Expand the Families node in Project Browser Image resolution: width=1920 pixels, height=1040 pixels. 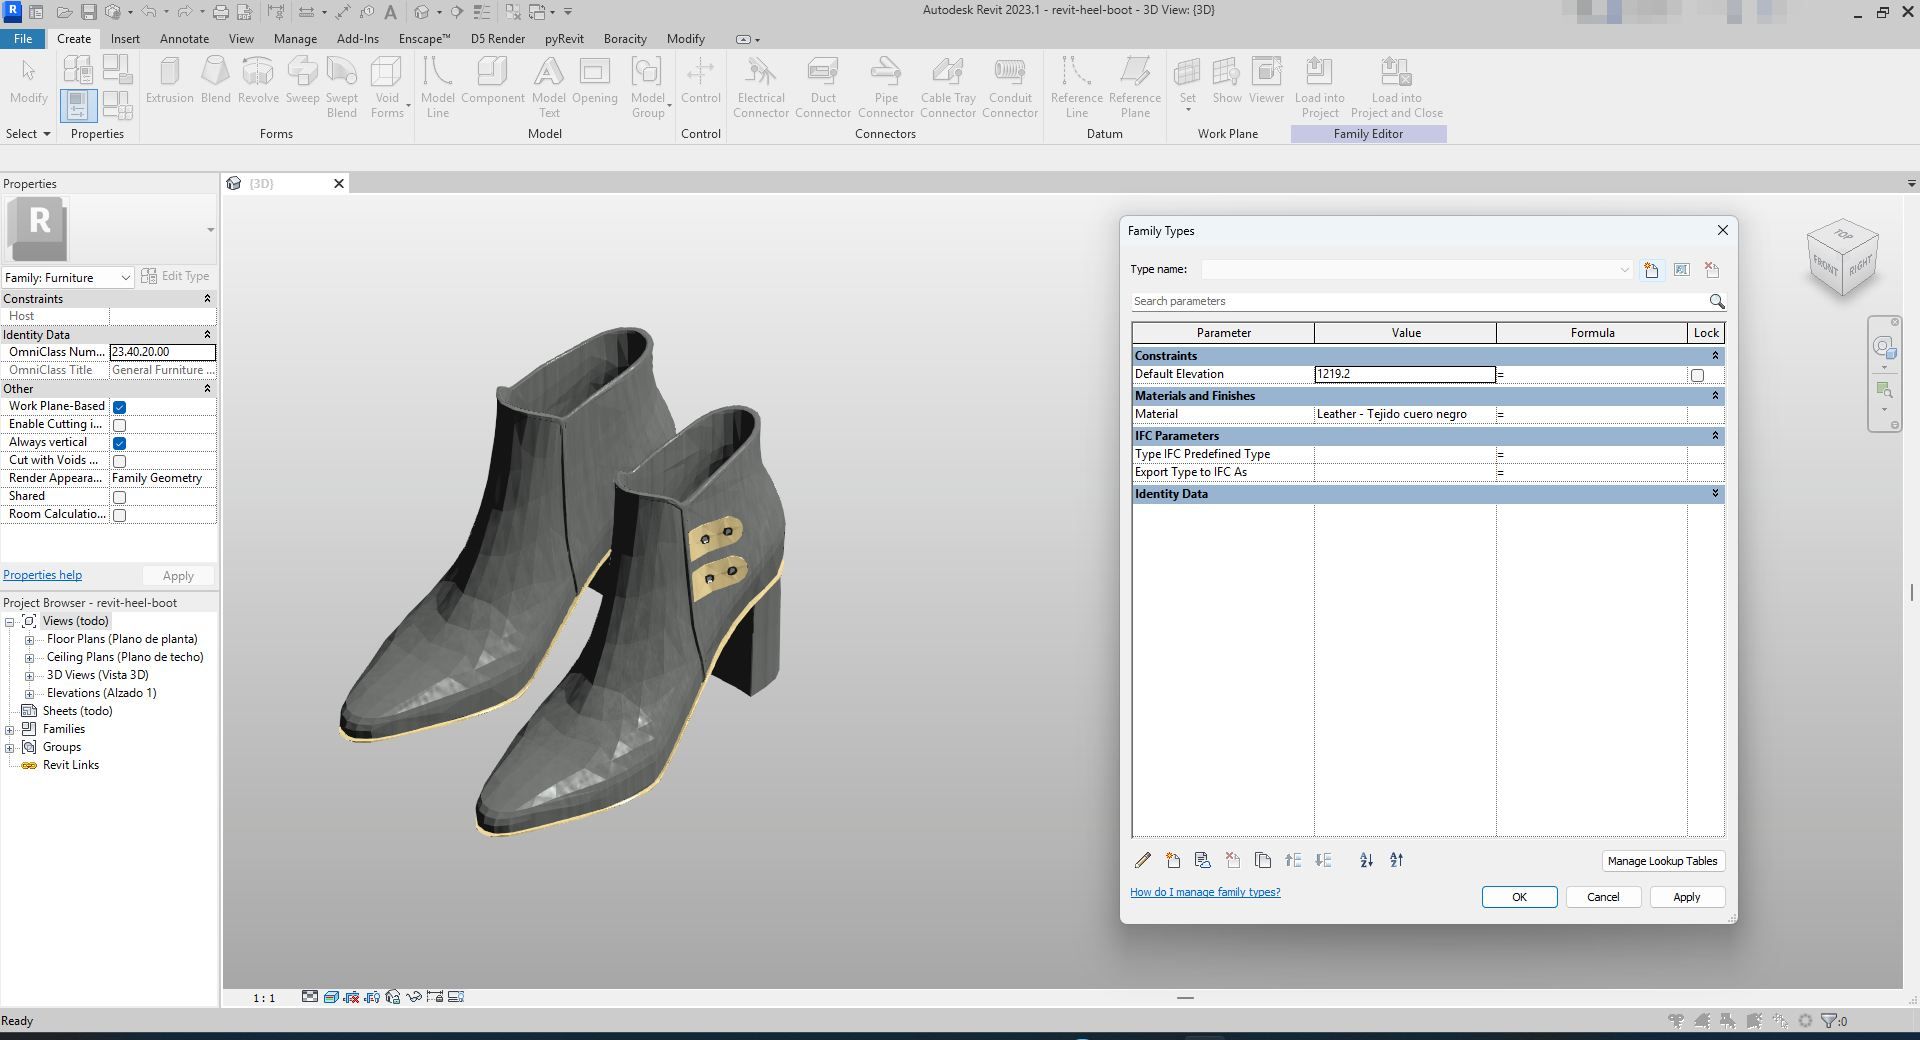coord(10,730)
